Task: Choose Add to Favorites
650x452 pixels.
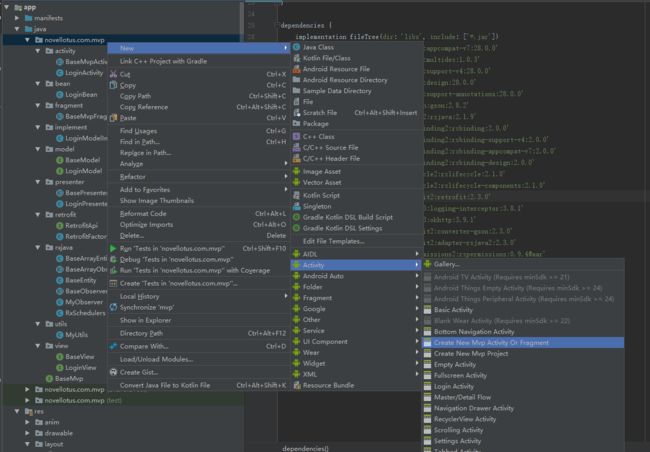Action: pos(199,190)
